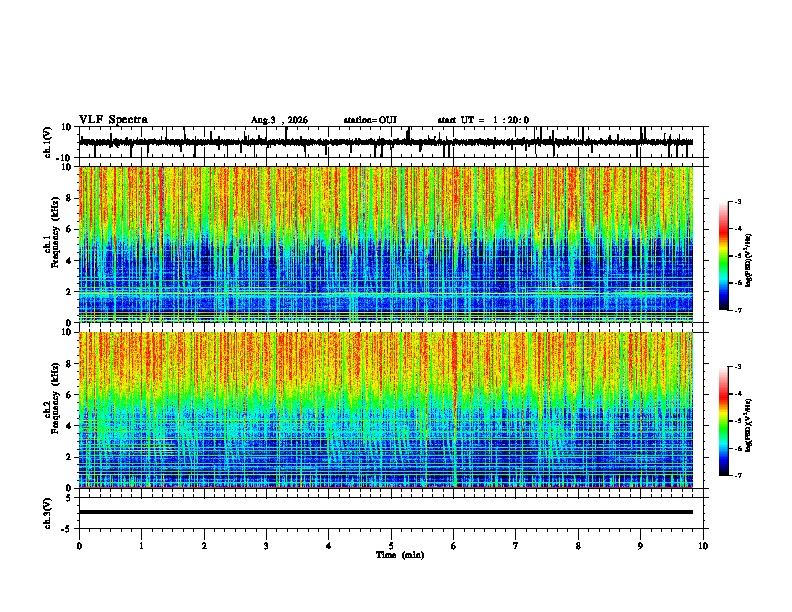Screen dimensions: 792x612
Task: Click the "-3" label on the upper color scale
Action: coord(738,201)
